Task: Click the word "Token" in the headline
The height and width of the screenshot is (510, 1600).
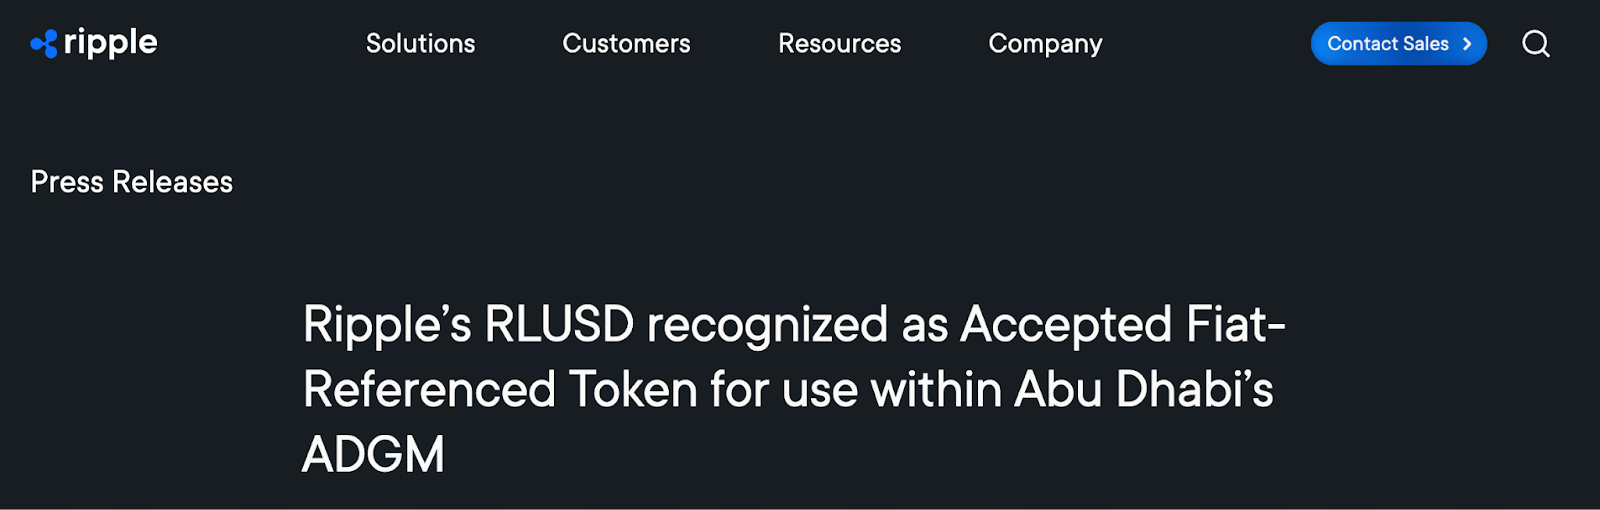Action: 633,390
